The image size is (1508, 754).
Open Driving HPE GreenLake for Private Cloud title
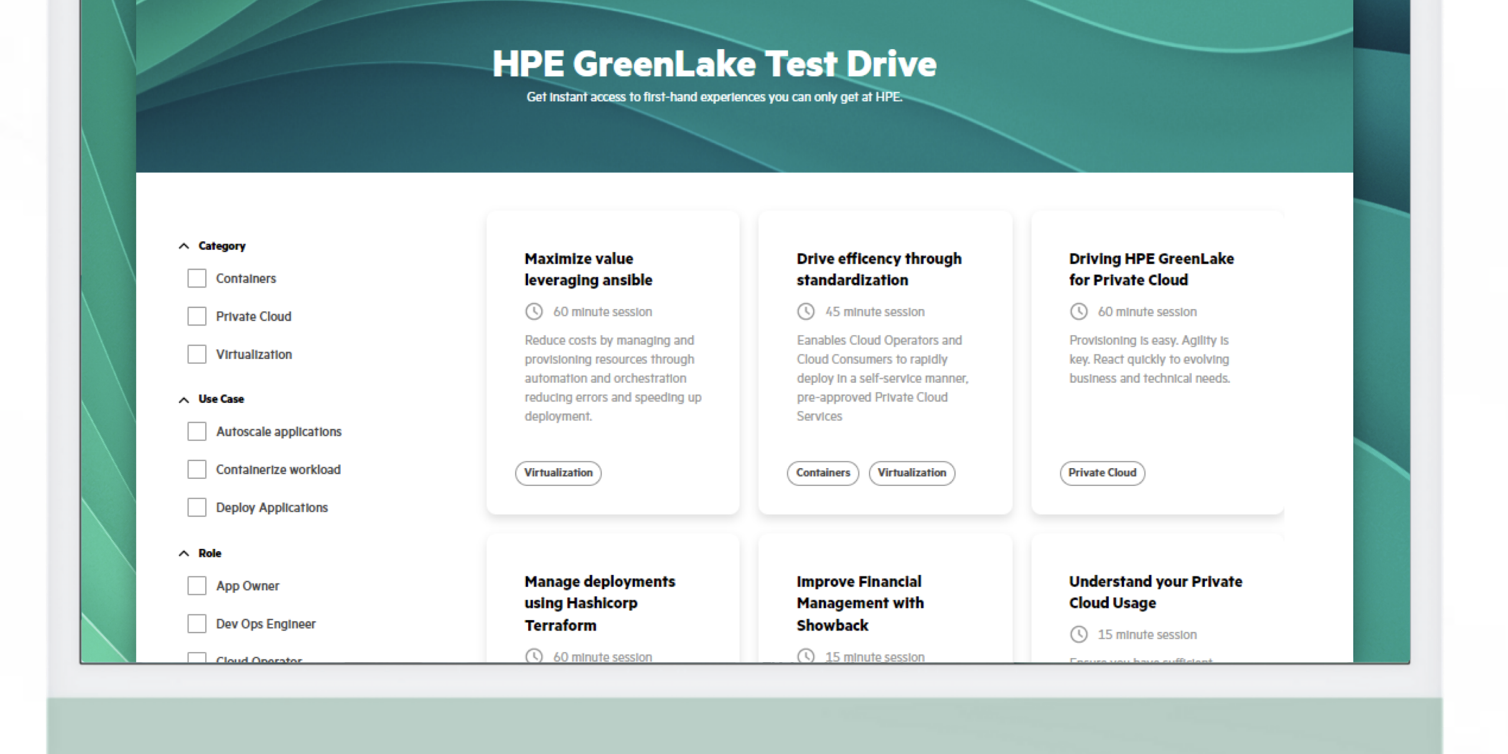point(1151,269)
